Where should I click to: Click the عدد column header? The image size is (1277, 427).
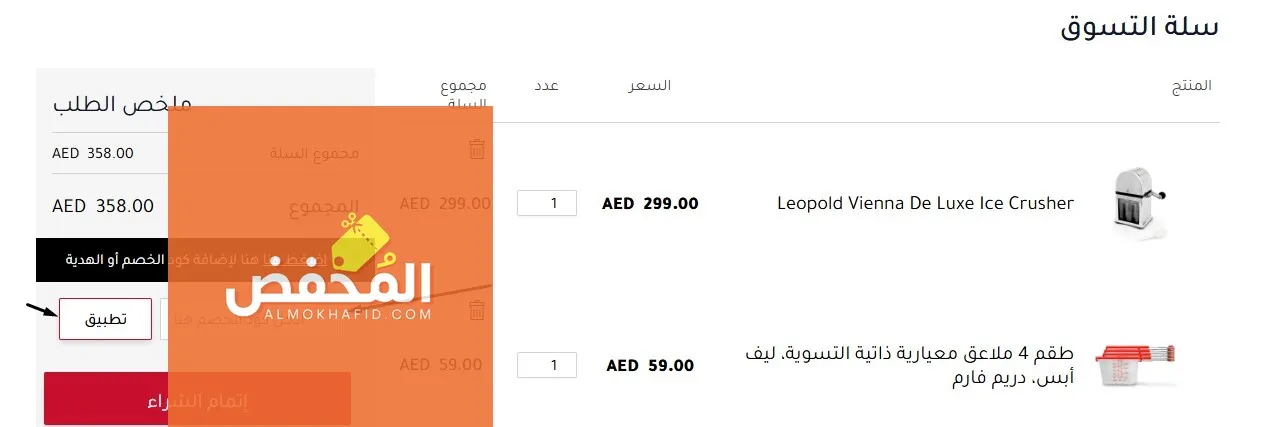coord(546,86)
